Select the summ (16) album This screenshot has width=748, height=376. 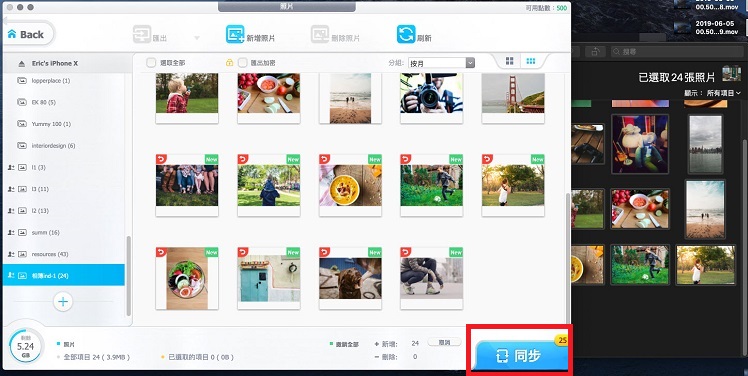tap(63, 232)
